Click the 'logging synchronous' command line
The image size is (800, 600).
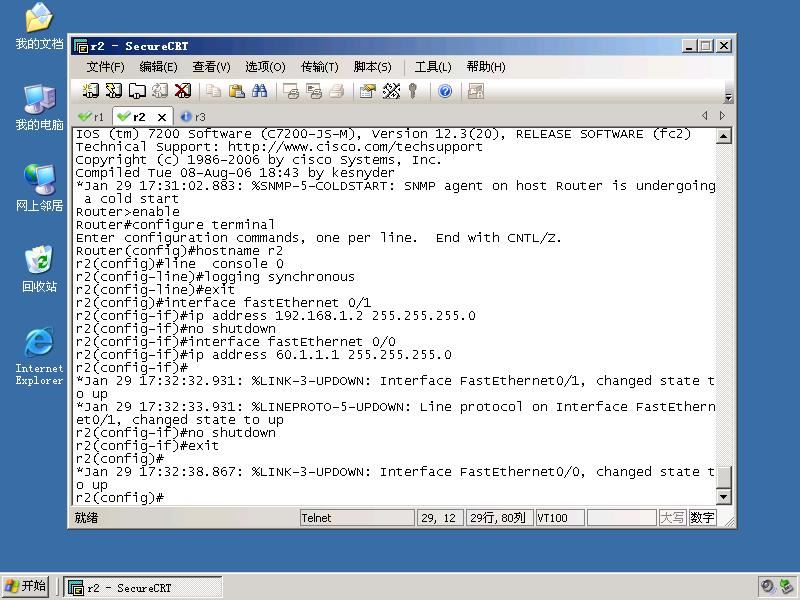(215, 277)
